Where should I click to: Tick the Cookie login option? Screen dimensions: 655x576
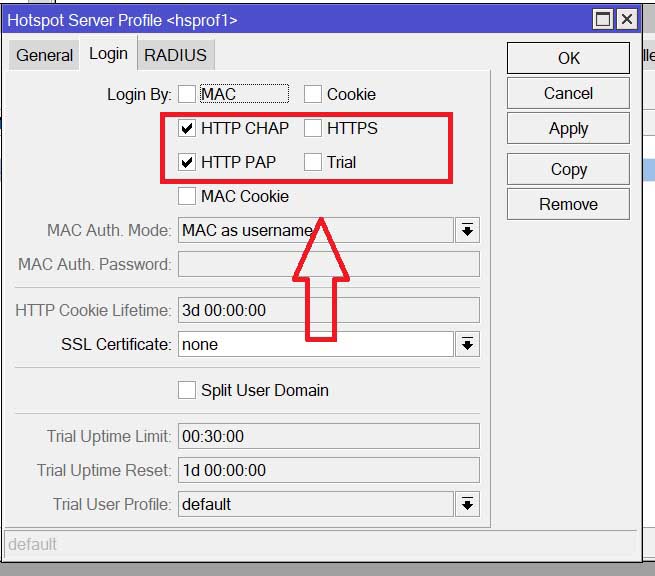(313, 95)
